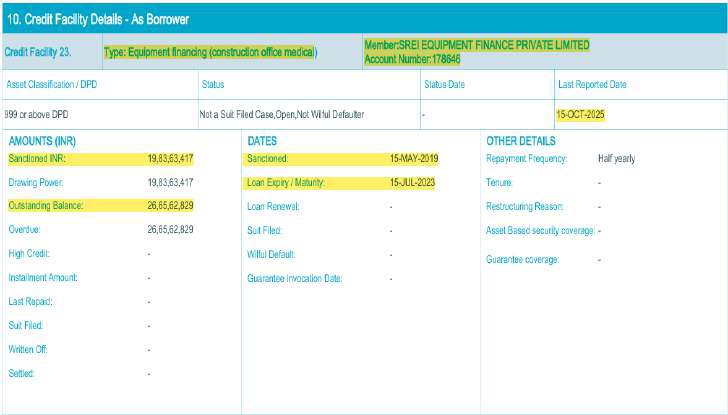Click the Asset Based security coverage label
This screenshot has width=728, height=415.
pyautogui.click(x=540, y=231)
